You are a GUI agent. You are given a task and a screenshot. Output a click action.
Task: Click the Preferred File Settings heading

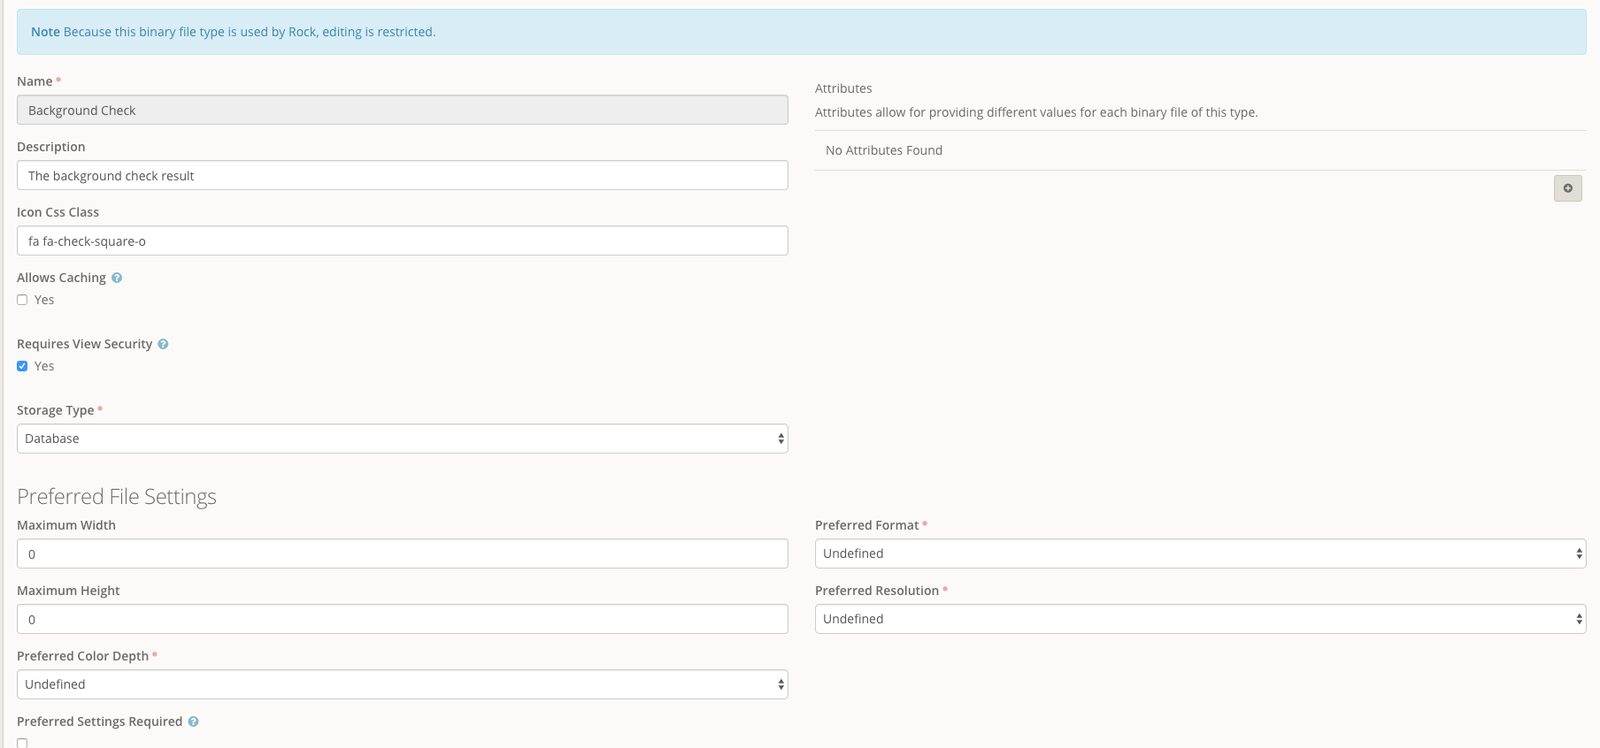[117, 497]
